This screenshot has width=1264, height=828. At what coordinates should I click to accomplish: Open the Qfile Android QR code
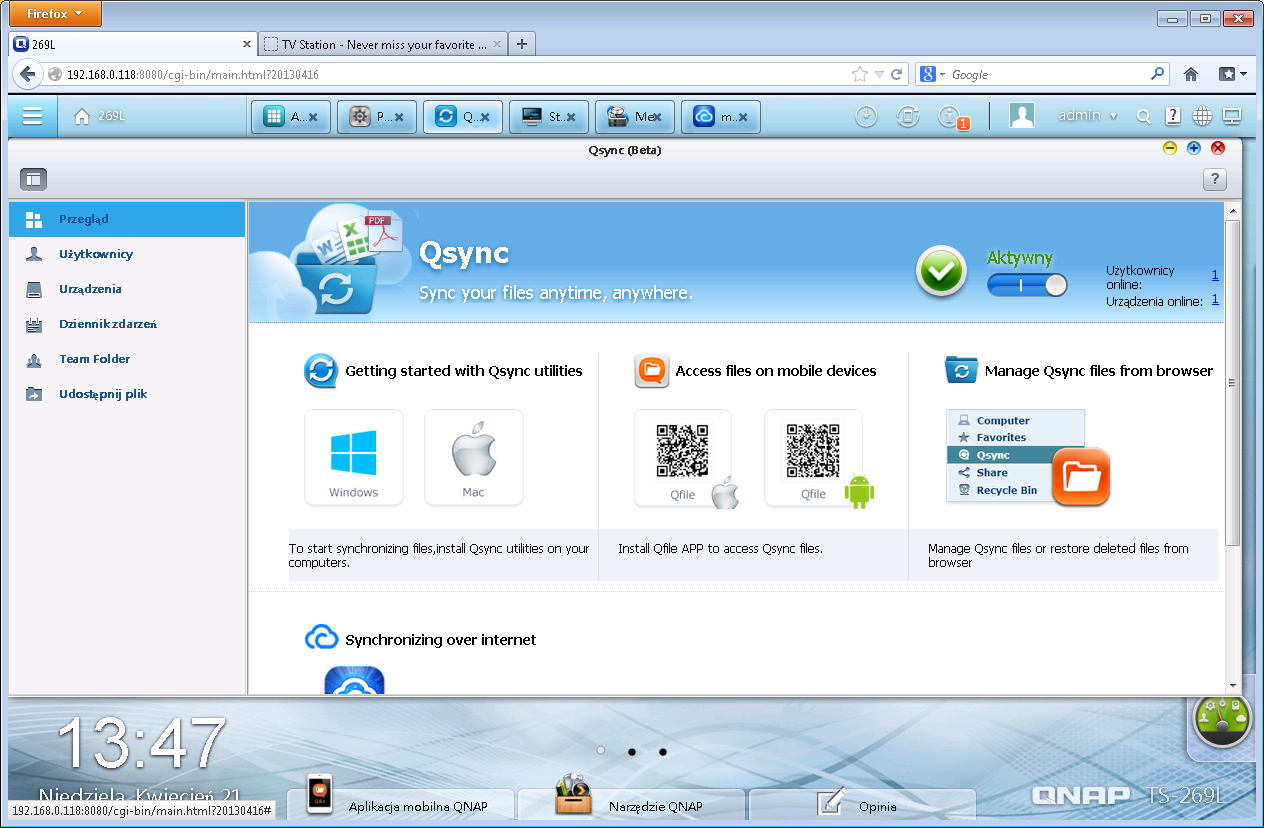point(814,457)
